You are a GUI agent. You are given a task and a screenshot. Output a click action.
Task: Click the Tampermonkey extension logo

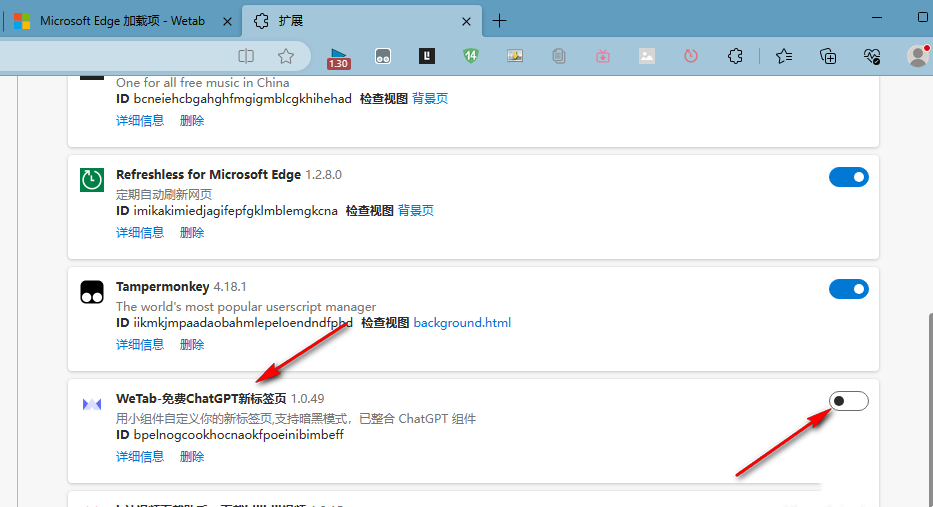92,292
